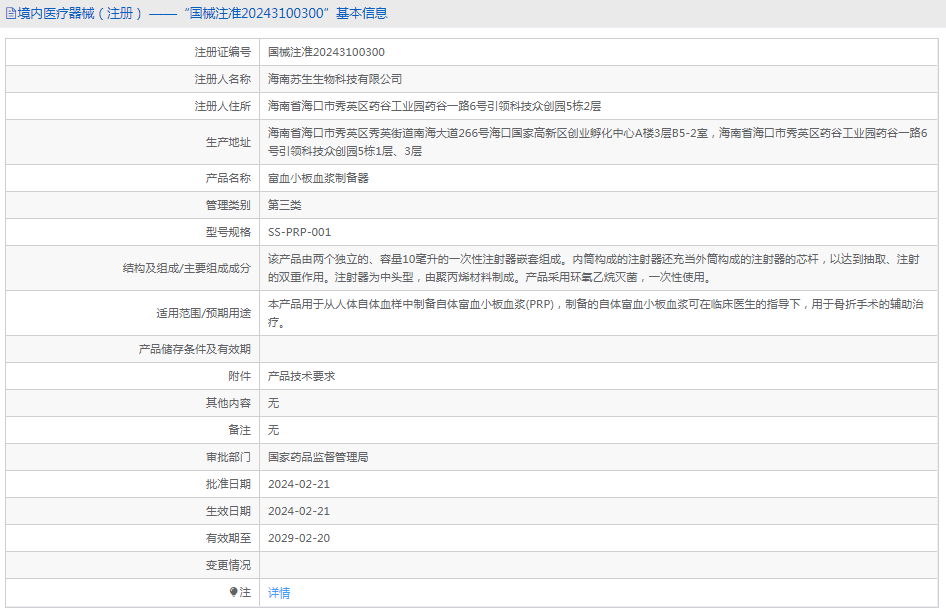Open the 产品技术要求 attachment
The width and height of the screenshot is (946, 616).
pos(301,376)
